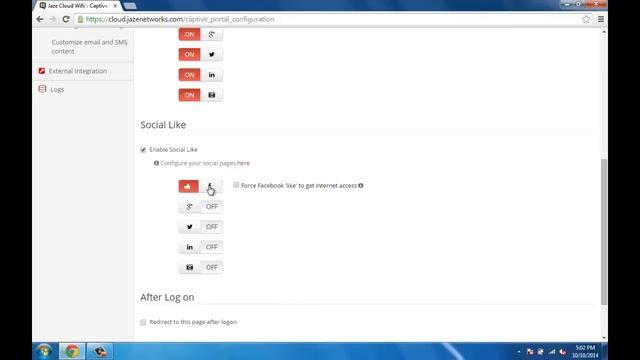Check Redirect to this page after logon
The height and width of the screenshot is (360, 640).
143,322
